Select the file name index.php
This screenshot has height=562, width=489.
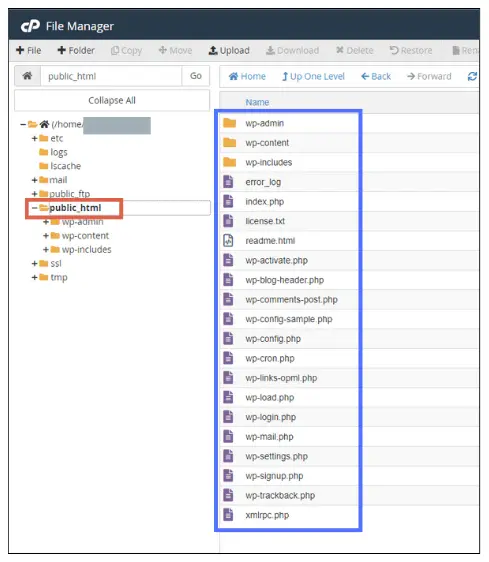pos(265,202)
